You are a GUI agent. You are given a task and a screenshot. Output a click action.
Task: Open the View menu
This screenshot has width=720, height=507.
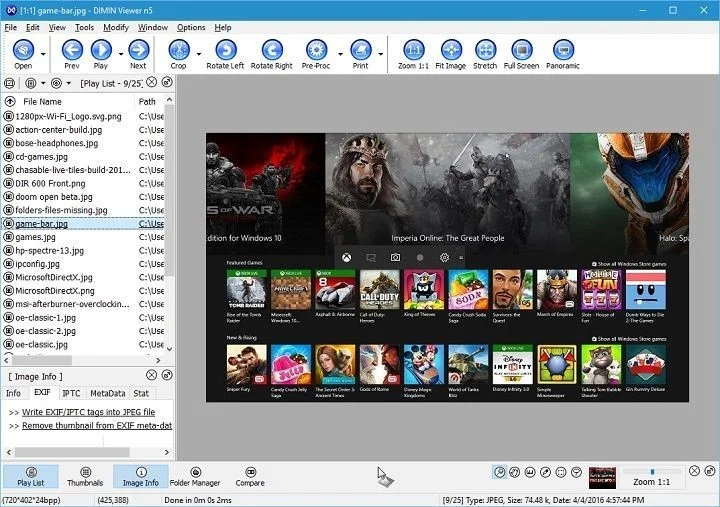pos(57,28)
